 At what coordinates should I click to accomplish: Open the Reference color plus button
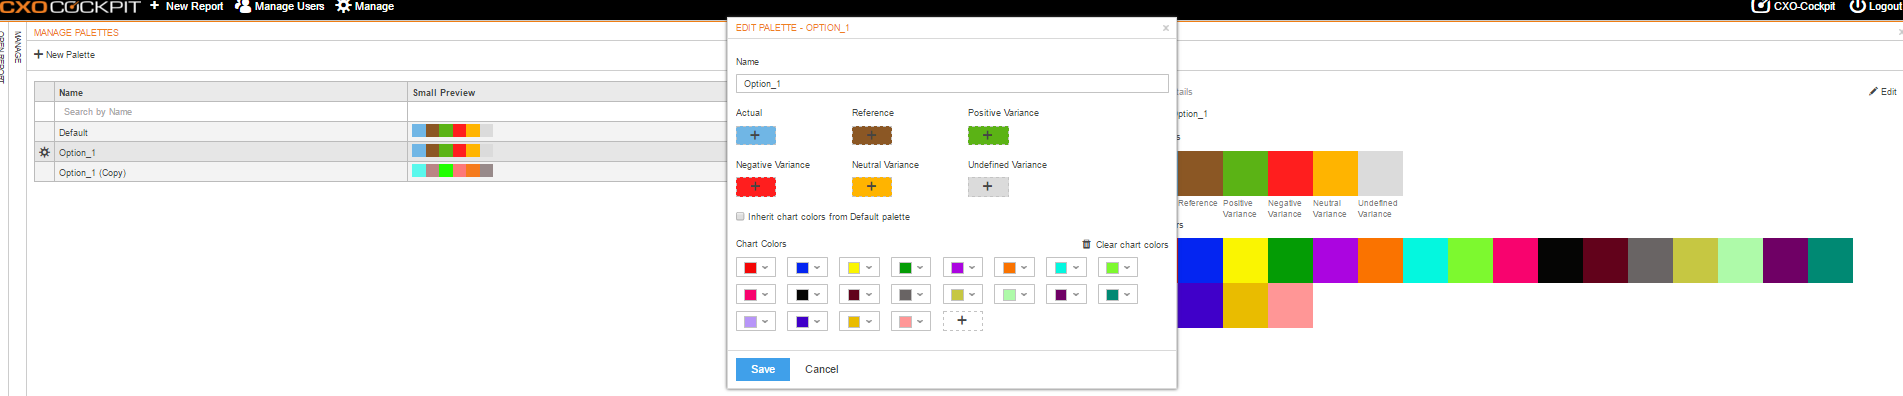[871, 135]
